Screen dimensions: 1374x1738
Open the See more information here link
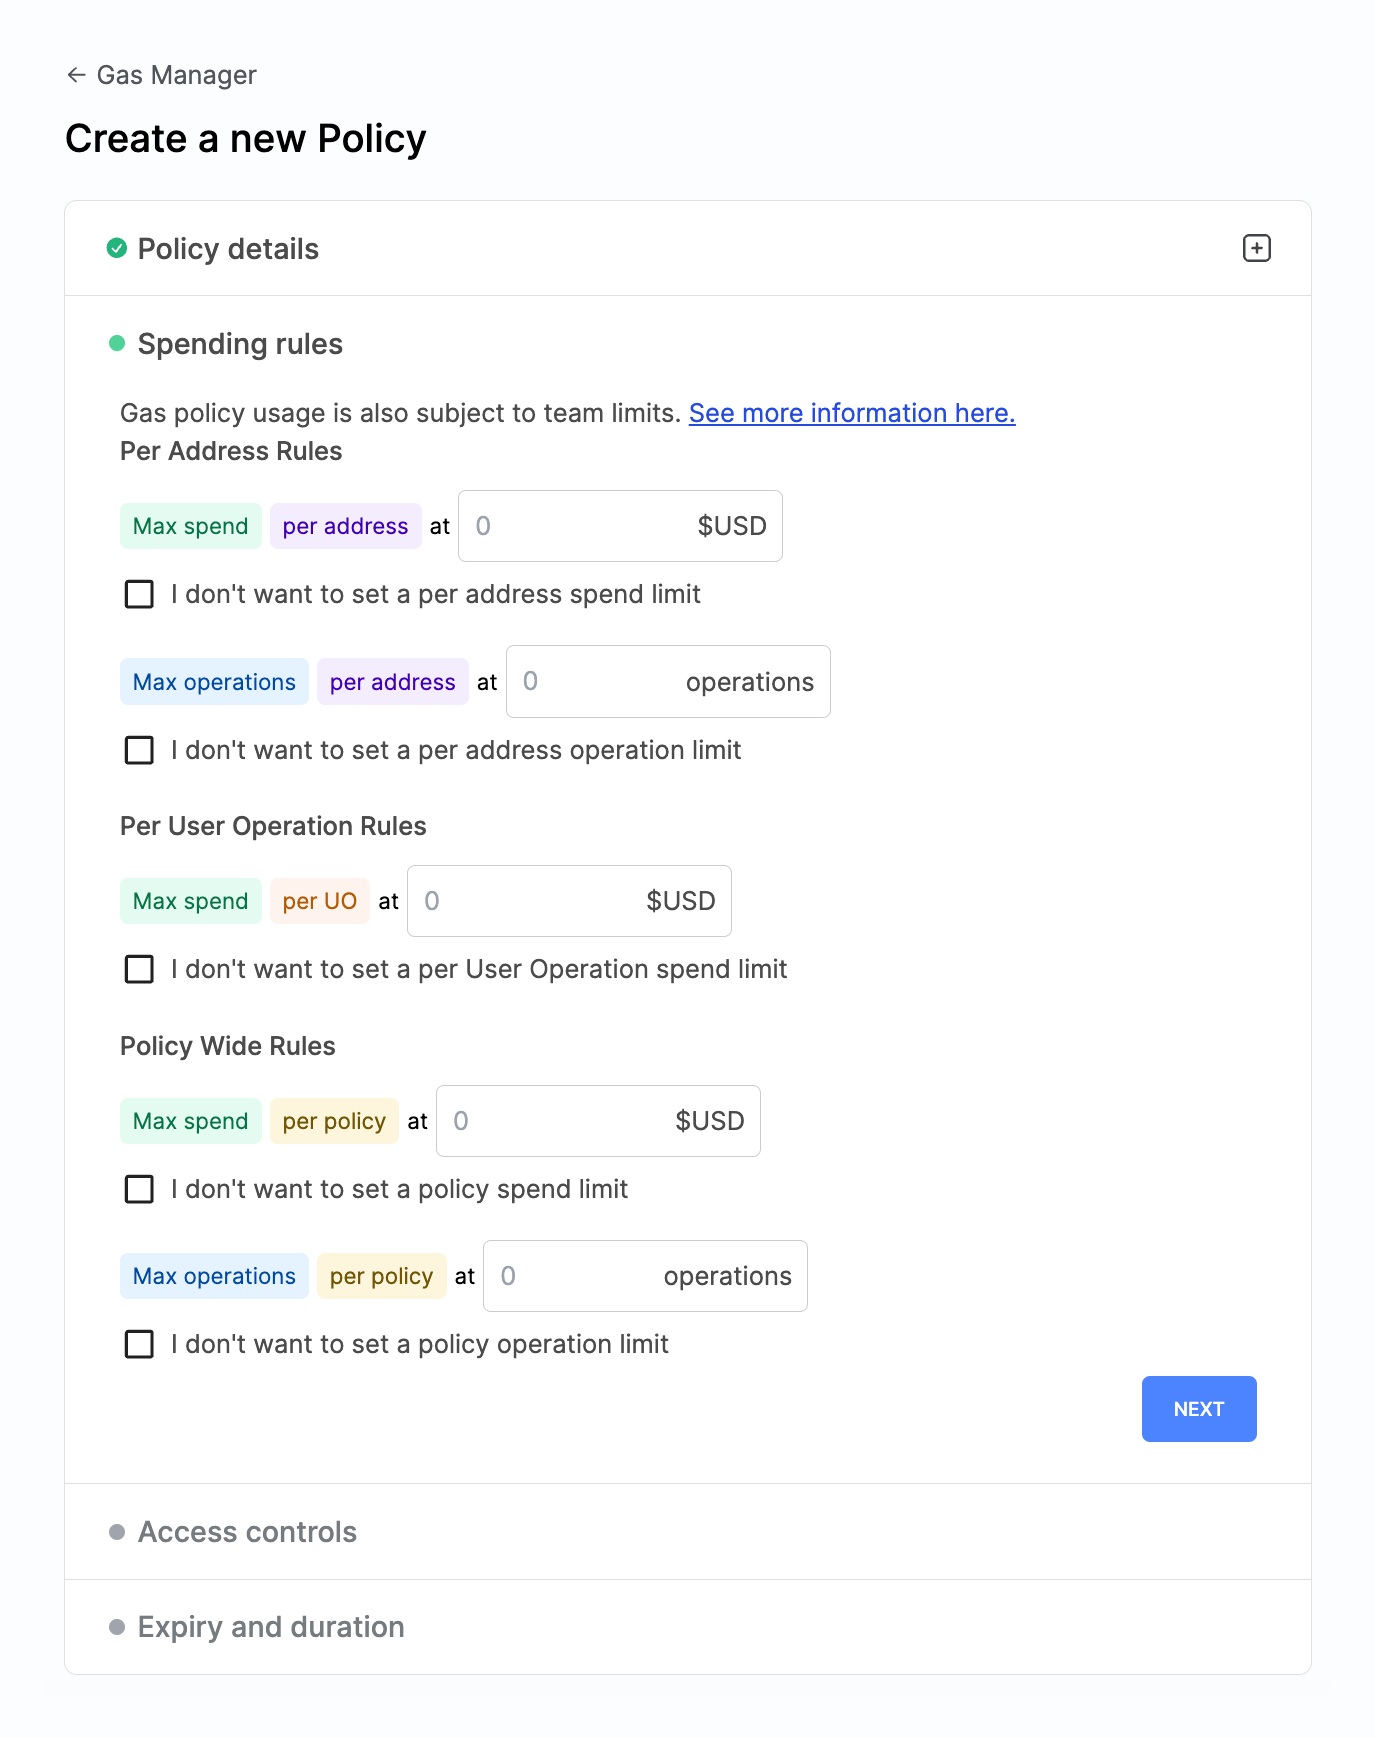click(x=852, y=412)
